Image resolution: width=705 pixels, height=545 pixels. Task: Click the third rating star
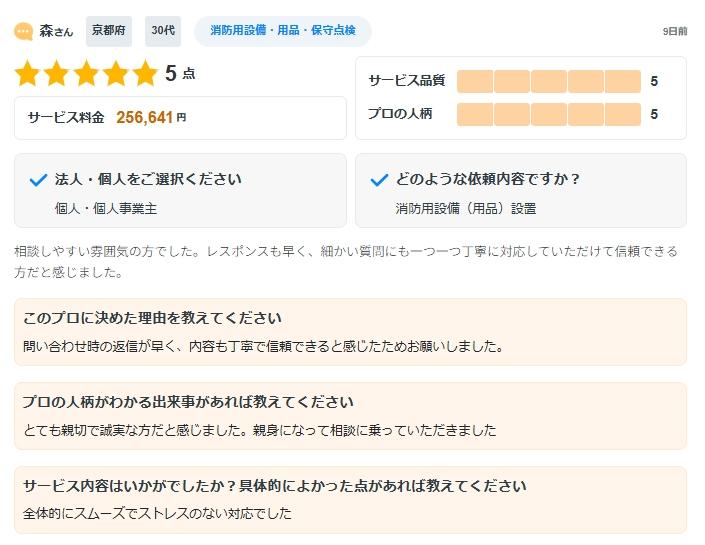(x=87, y=73)
